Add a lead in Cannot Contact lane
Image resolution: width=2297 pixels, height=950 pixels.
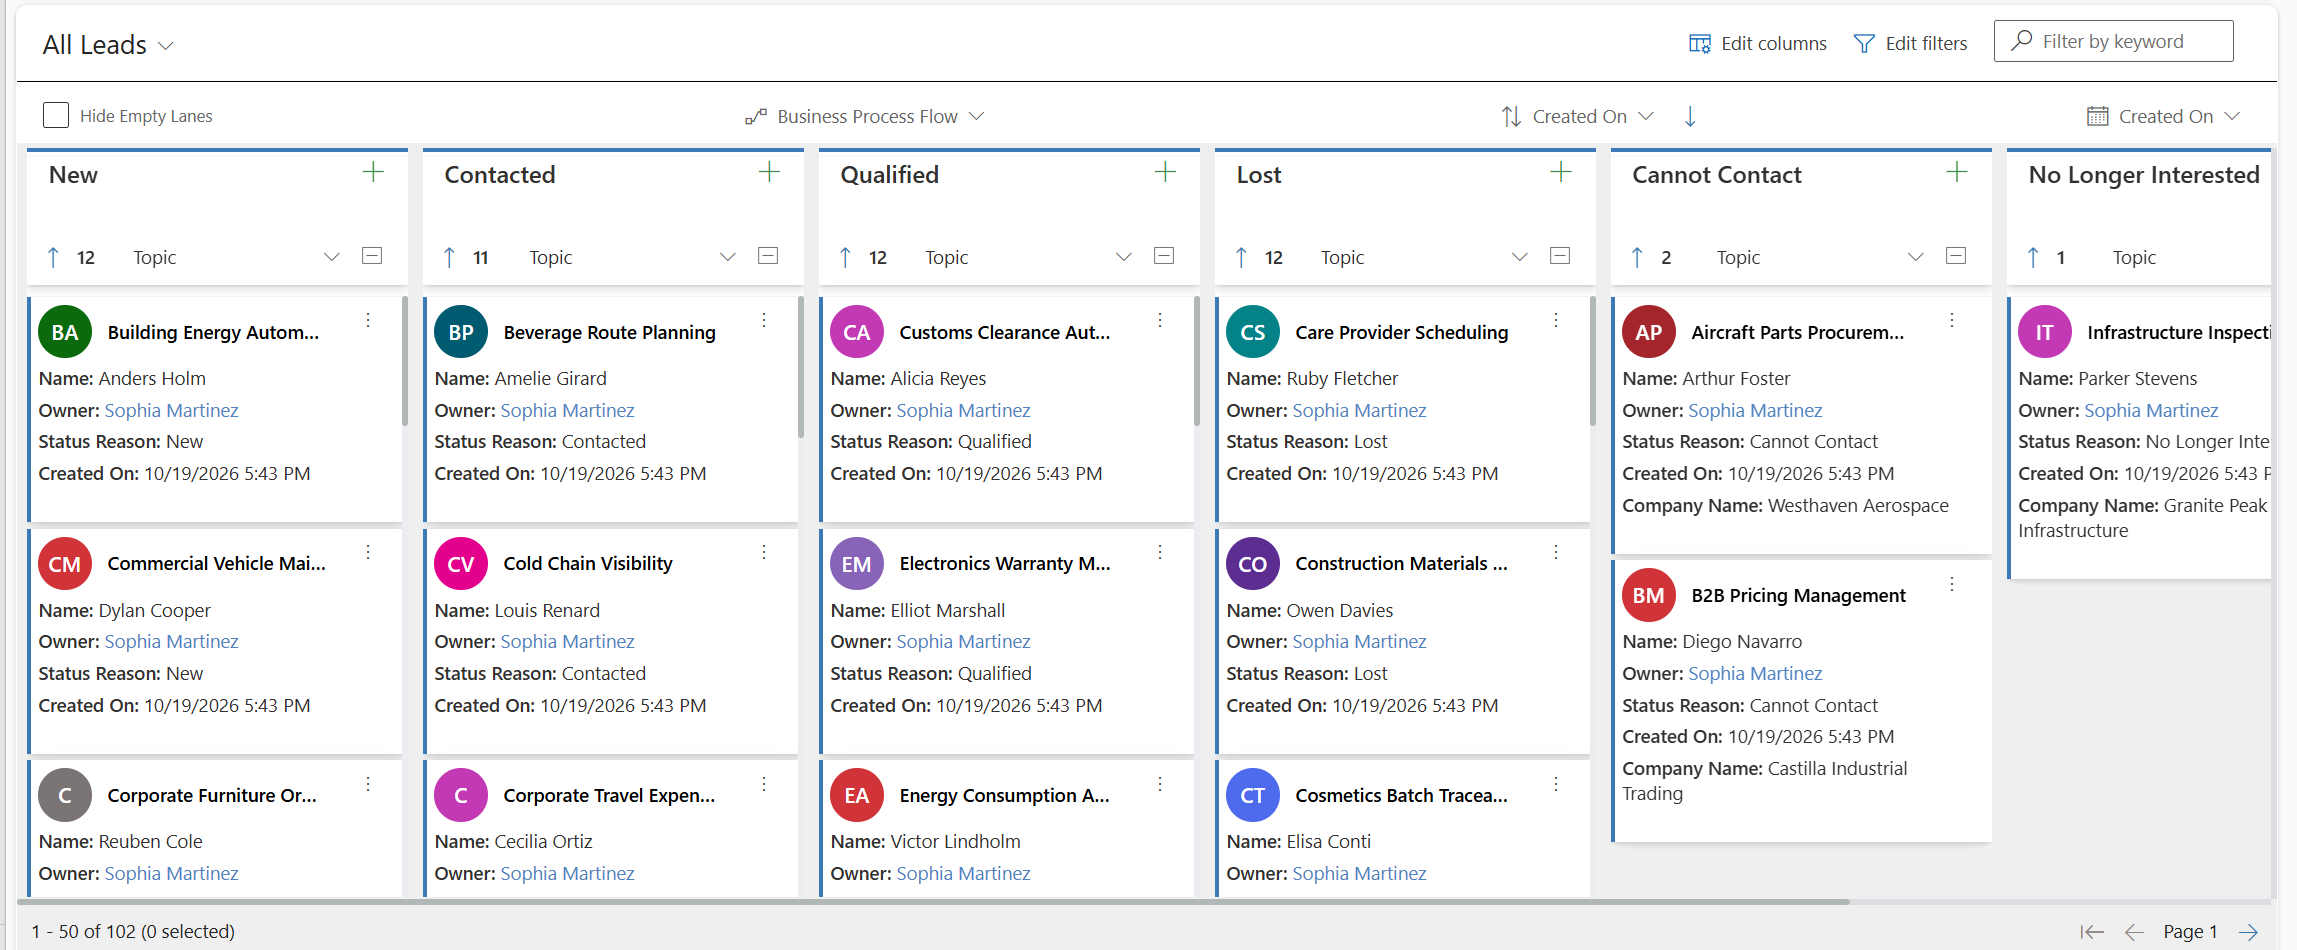1957,172
